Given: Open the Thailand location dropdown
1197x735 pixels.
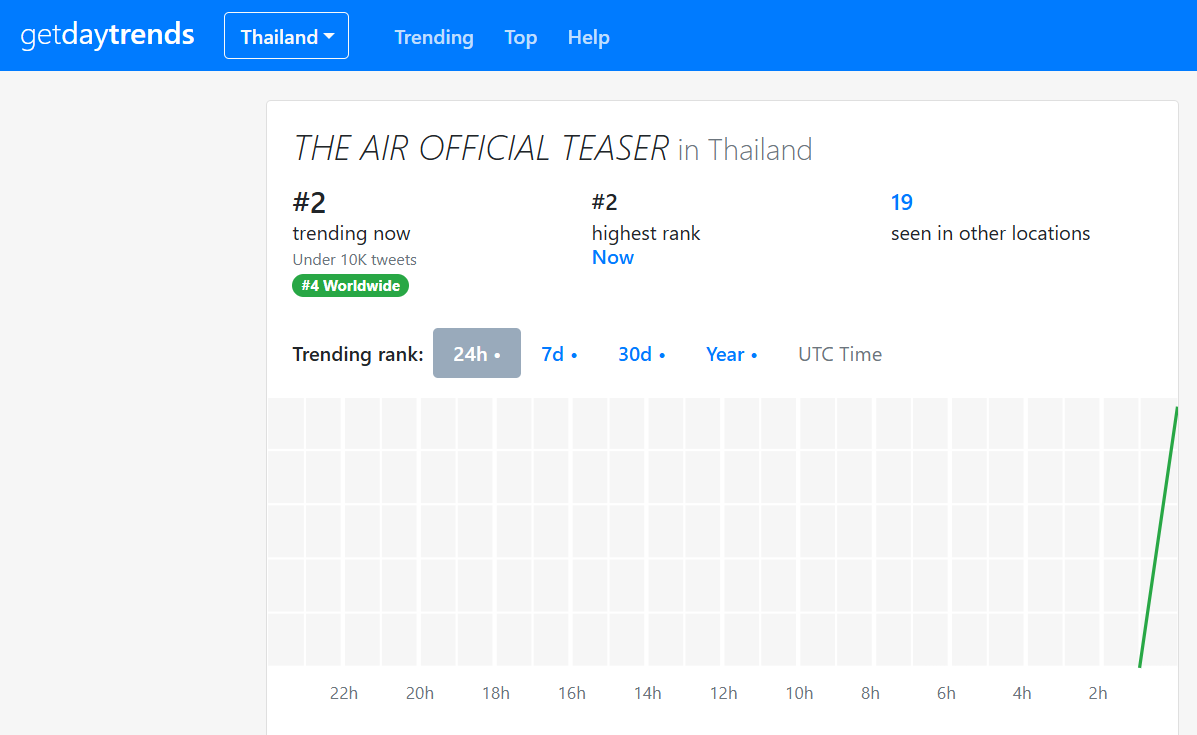Looking at the screenshot, I should [x=286, y=36].
